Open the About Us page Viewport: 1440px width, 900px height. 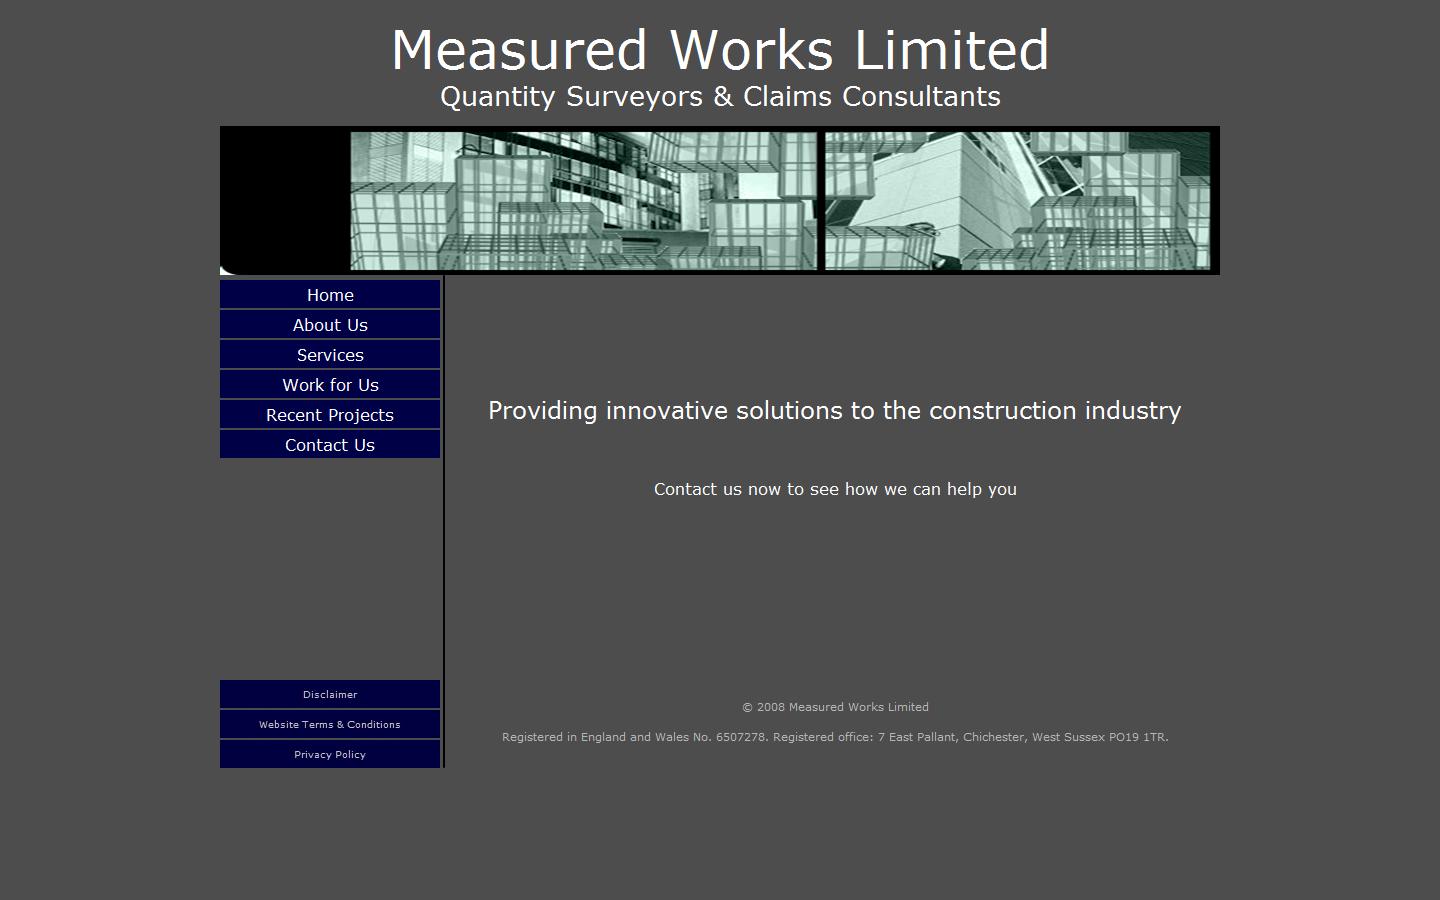click(330, 325)
